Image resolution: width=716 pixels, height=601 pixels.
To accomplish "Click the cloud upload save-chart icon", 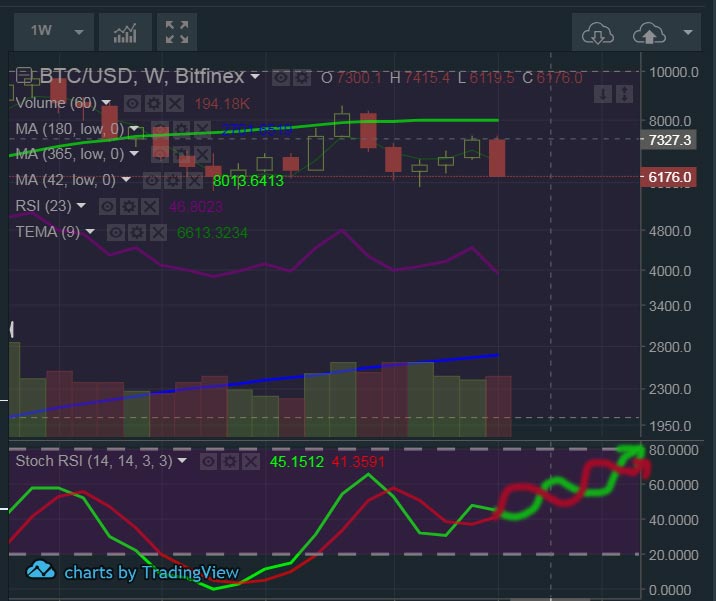I will pos(649,33).
